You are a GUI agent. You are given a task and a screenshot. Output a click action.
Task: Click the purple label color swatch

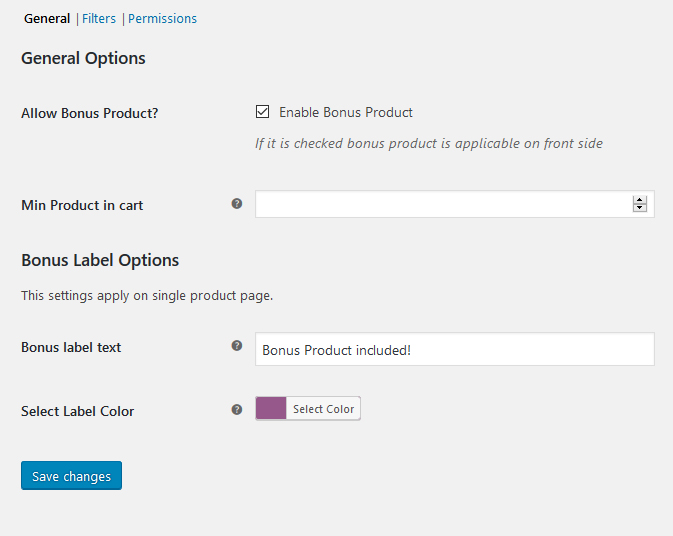click(x=271, y=409)
